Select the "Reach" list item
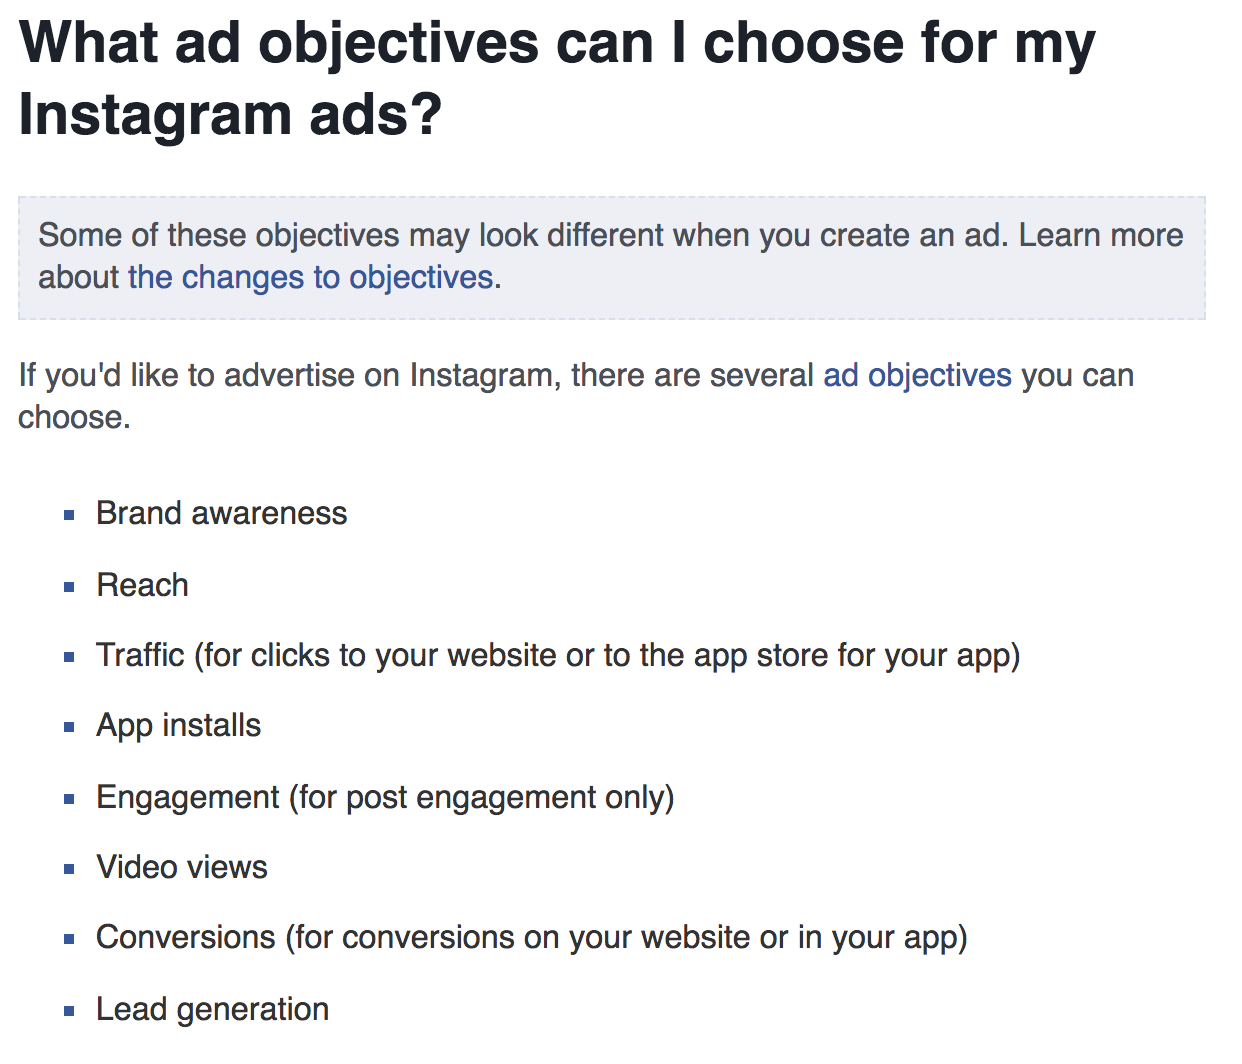Viewport: 1242px width, 1064px height. coord(142,585)
